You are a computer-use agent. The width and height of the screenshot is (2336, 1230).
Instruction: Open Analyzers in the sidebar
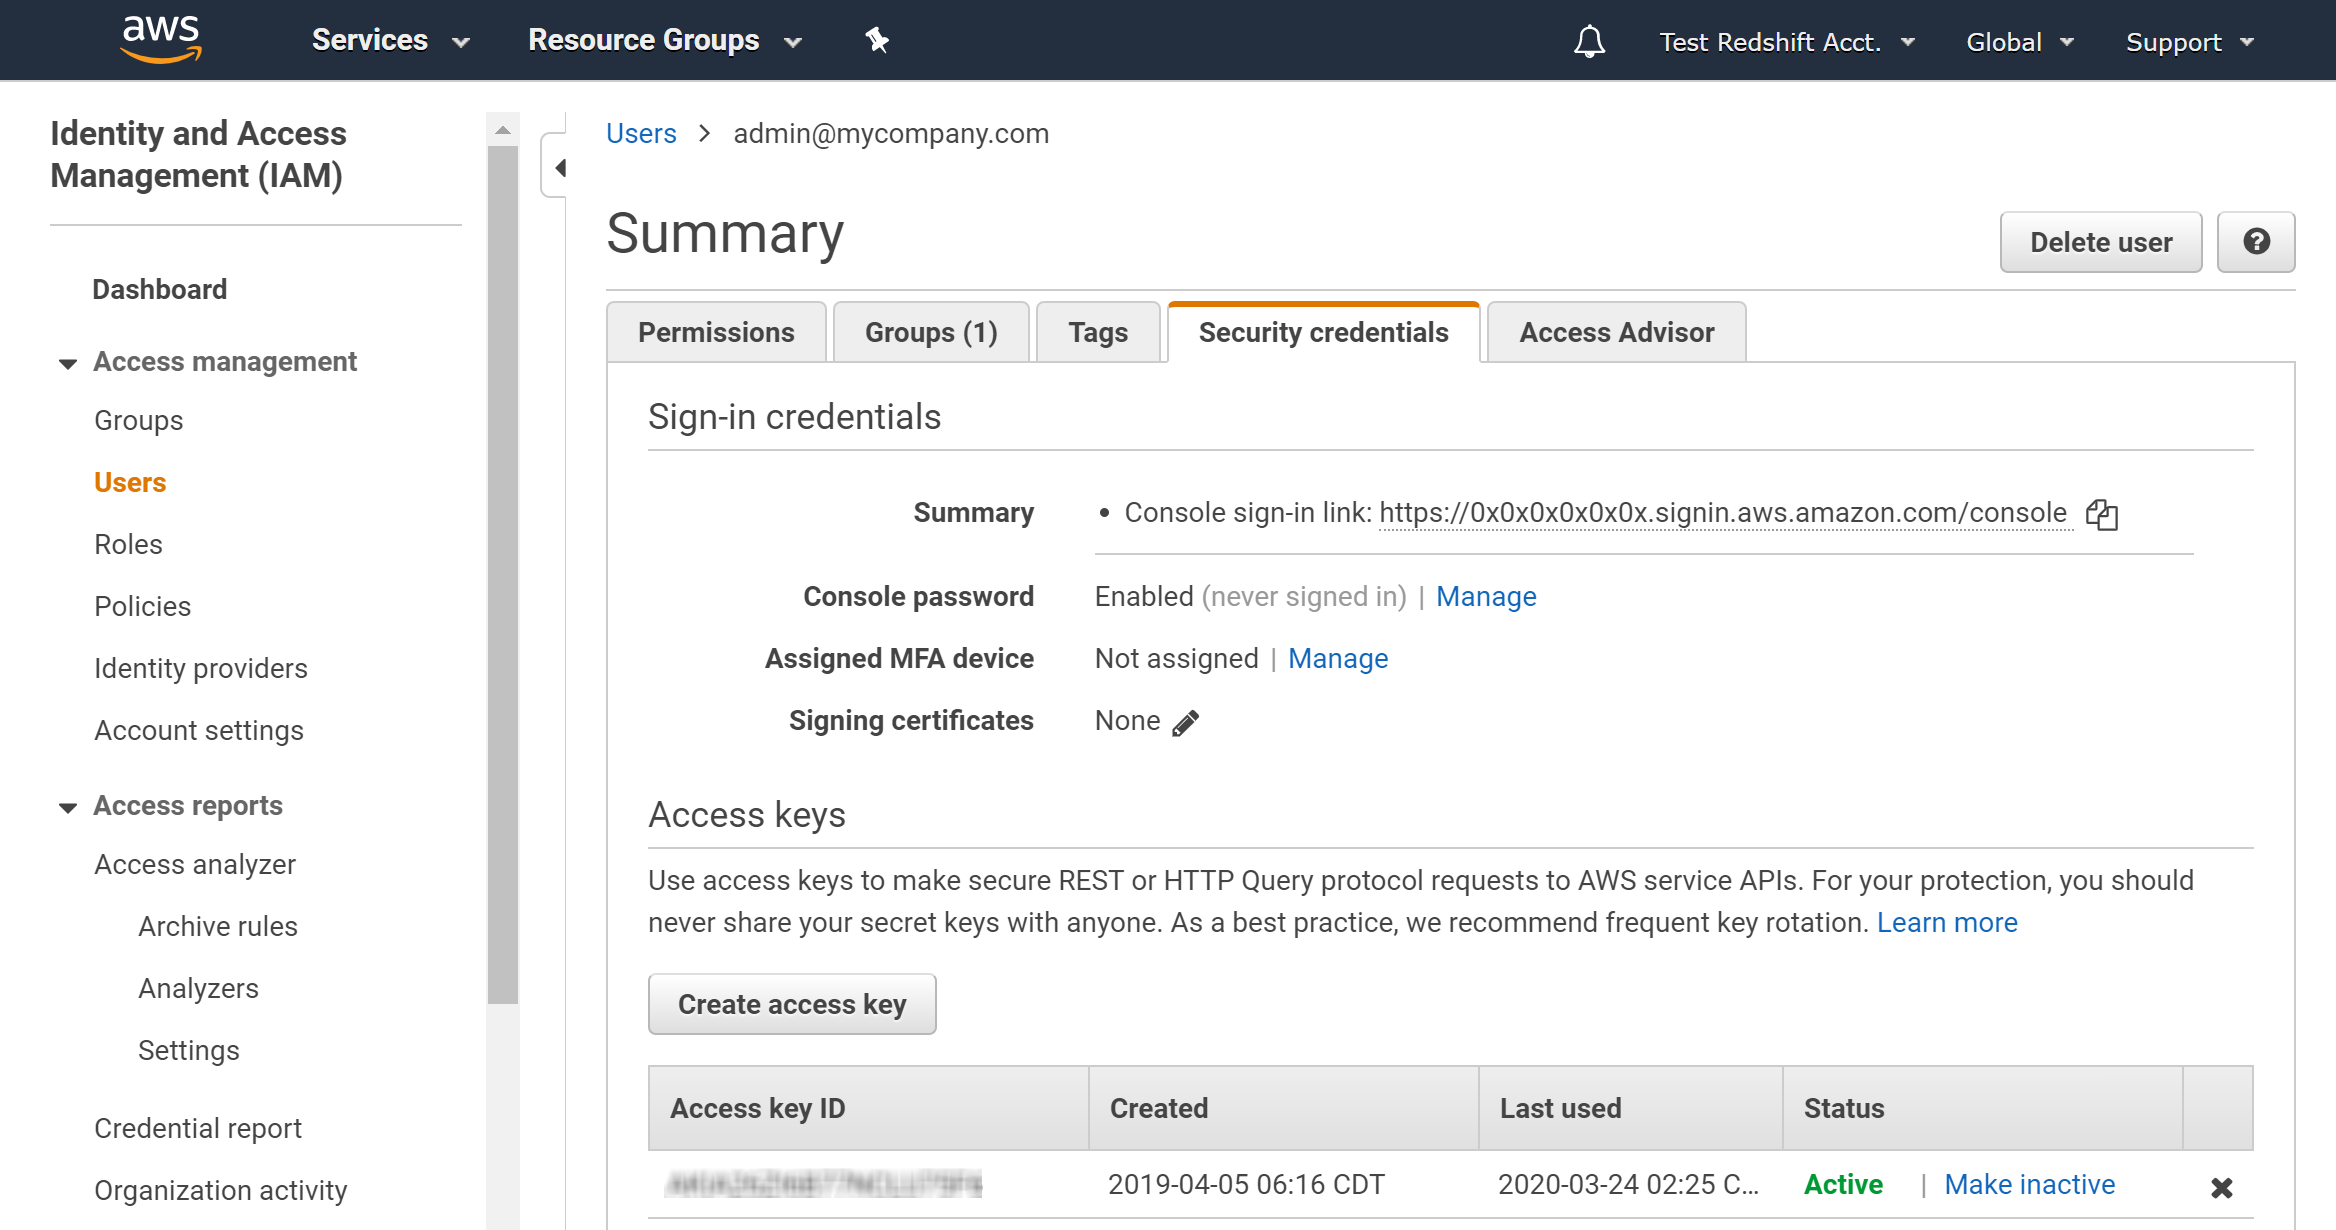pyautogui.click(x=198, y=988)
